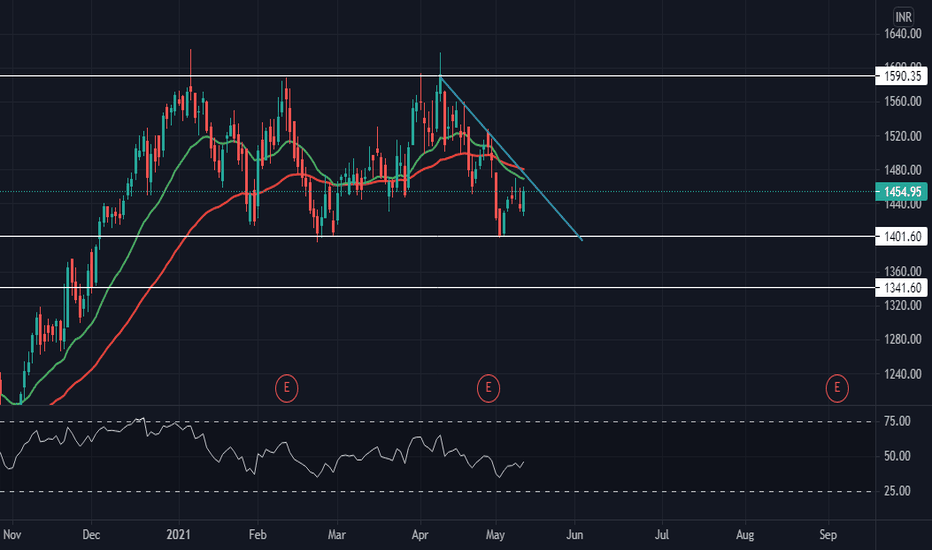Click the RSI 75.00 axis label
932x550 pixels.
[x=897, y=421]
